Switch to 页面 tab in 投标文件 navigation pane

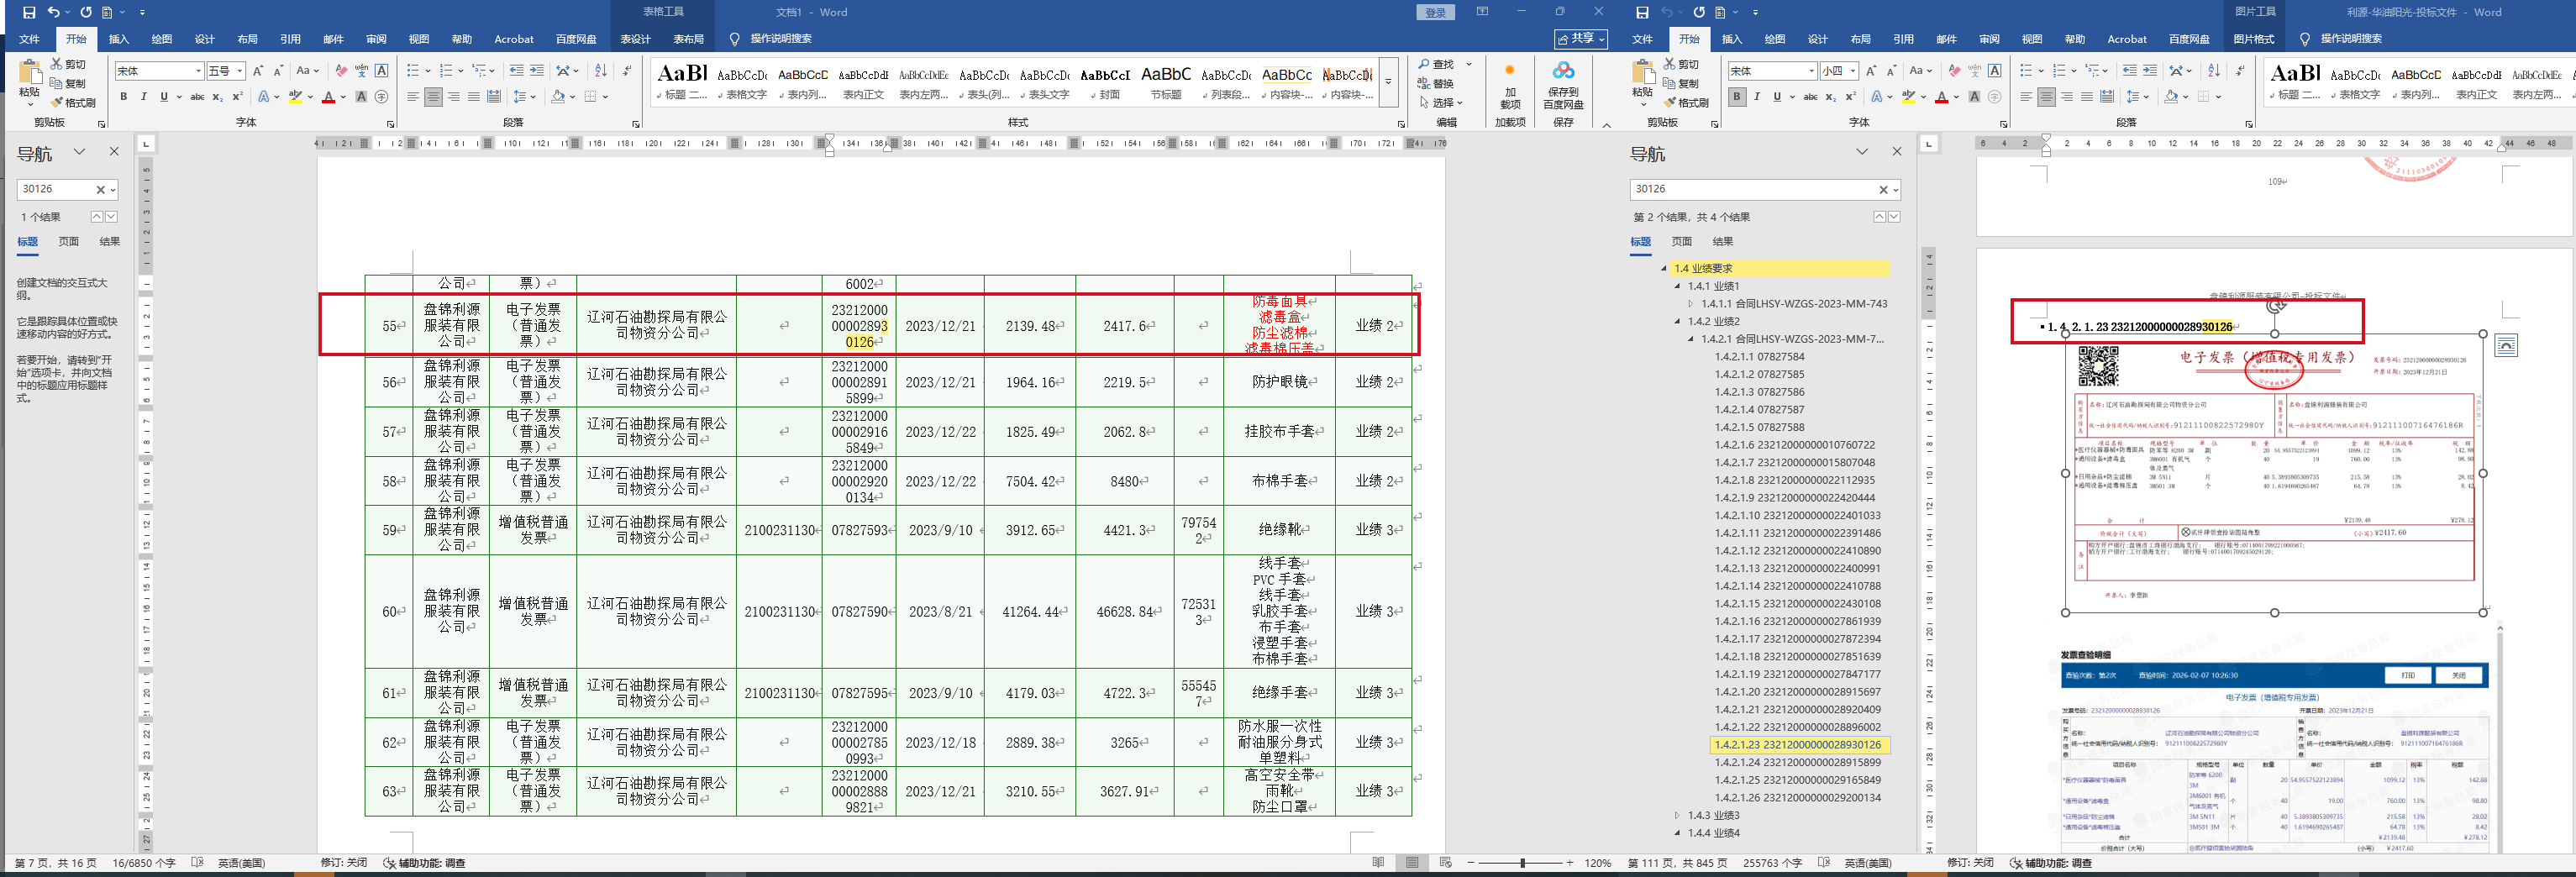tap(1682, 241)
